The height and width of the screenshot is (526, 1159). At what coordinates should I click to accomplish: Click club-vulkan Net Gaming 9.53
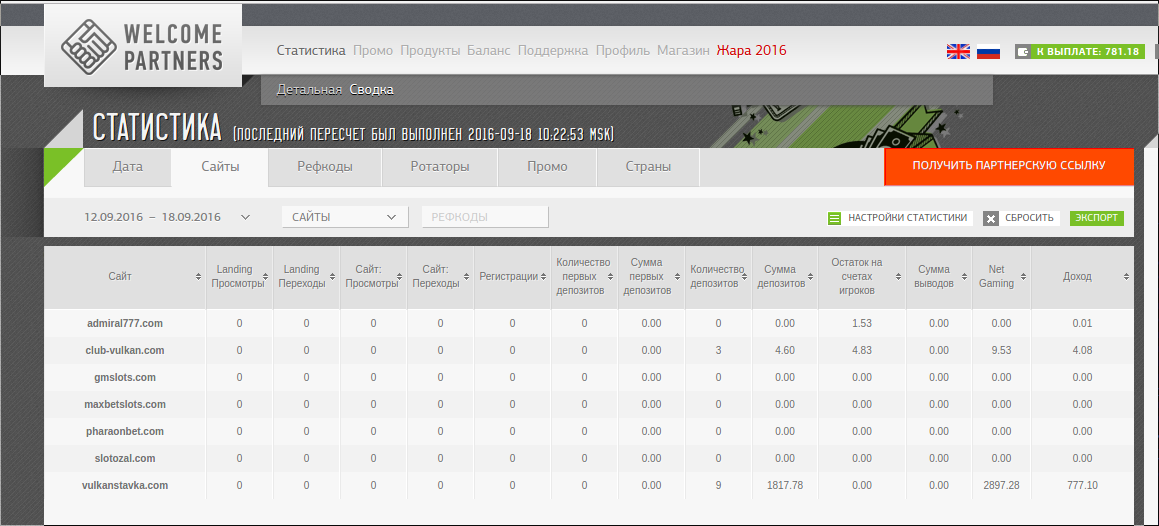(1002, 350)
